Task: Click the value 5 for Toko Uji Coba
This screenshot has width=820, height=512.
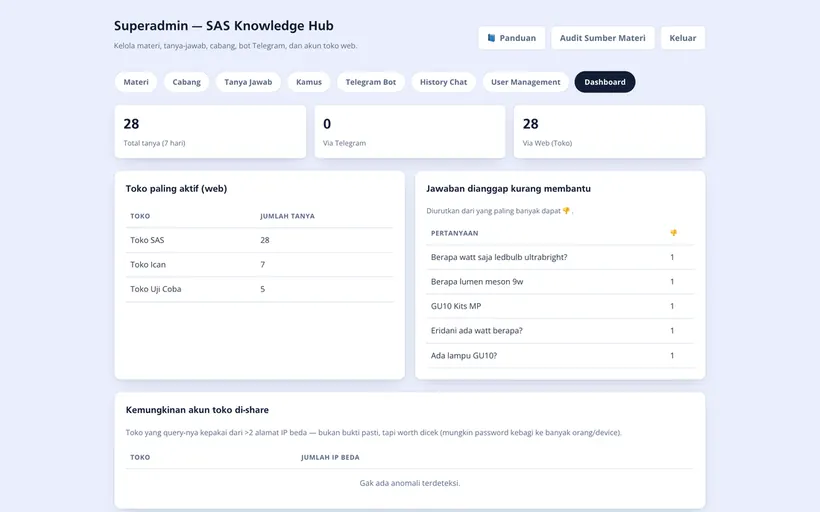Action: (x=263, y=289)
